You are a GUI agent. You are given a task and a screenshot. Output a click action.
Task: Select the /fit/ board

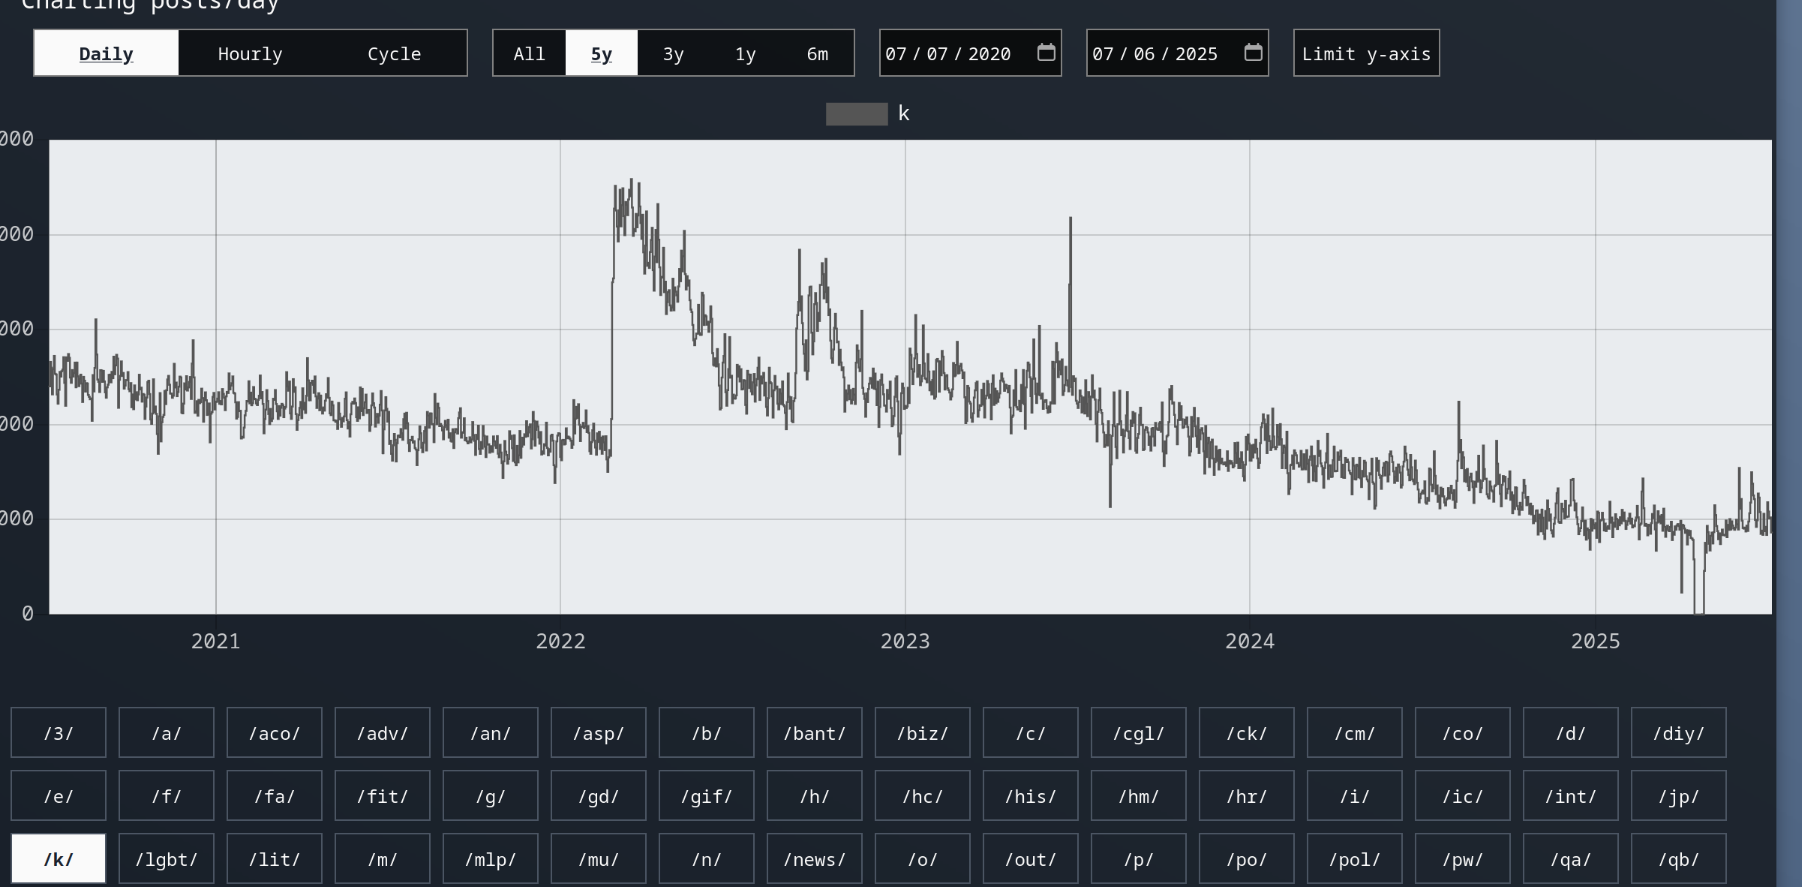(x=382, y=796)
